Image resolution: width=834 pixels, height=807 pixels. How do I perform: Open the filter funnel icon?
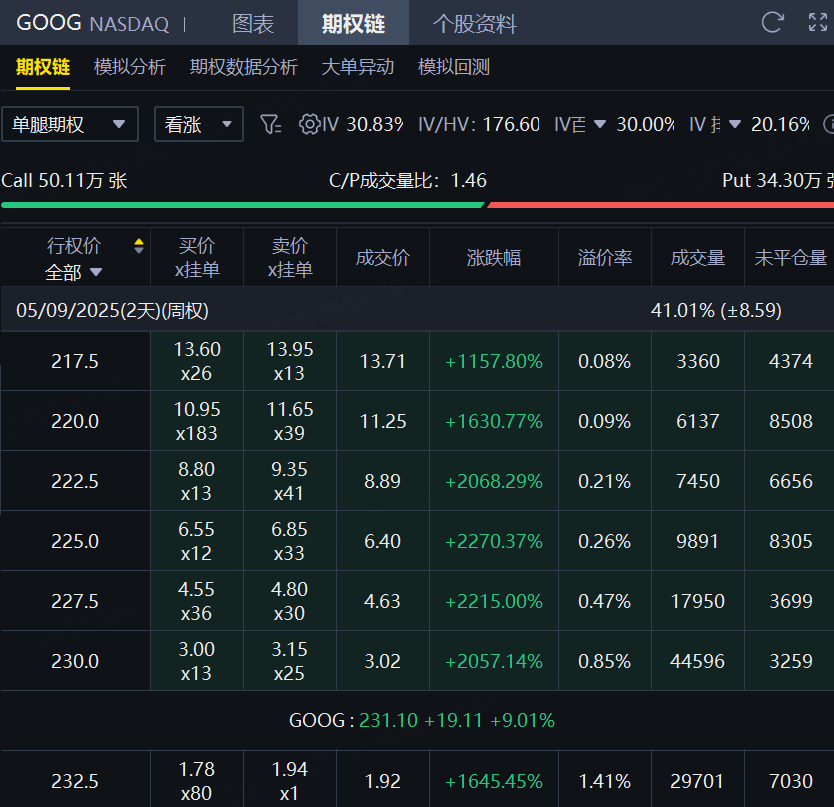(x=270, y=124)
